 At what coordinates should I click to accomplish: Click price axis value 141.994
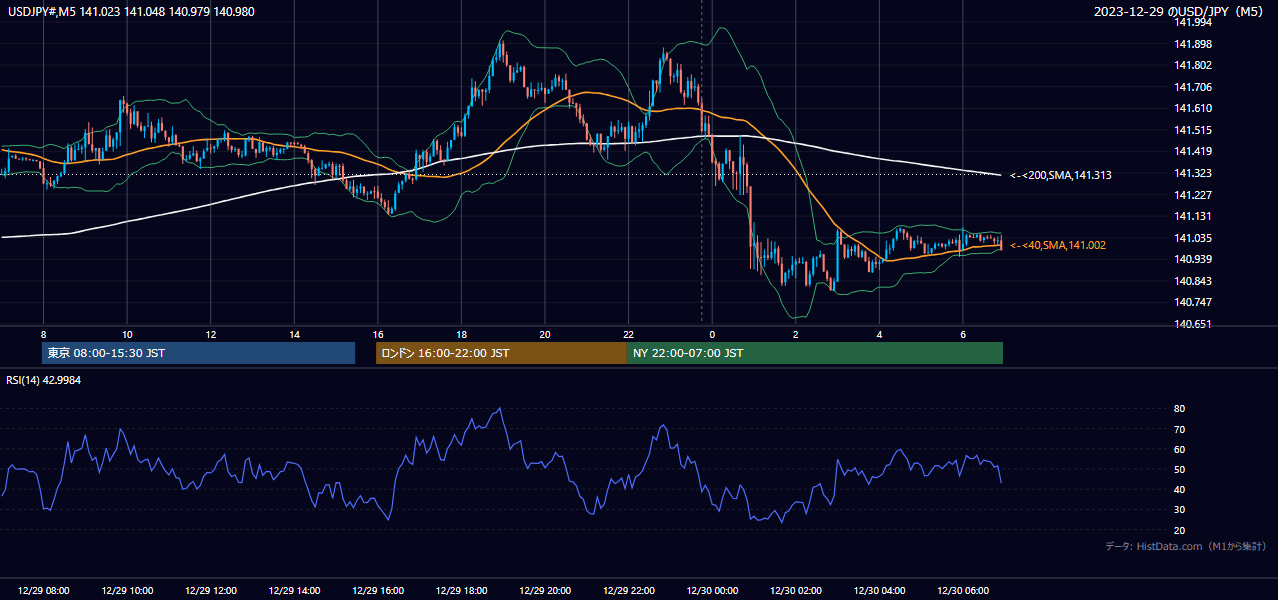tap(1193, 23)
